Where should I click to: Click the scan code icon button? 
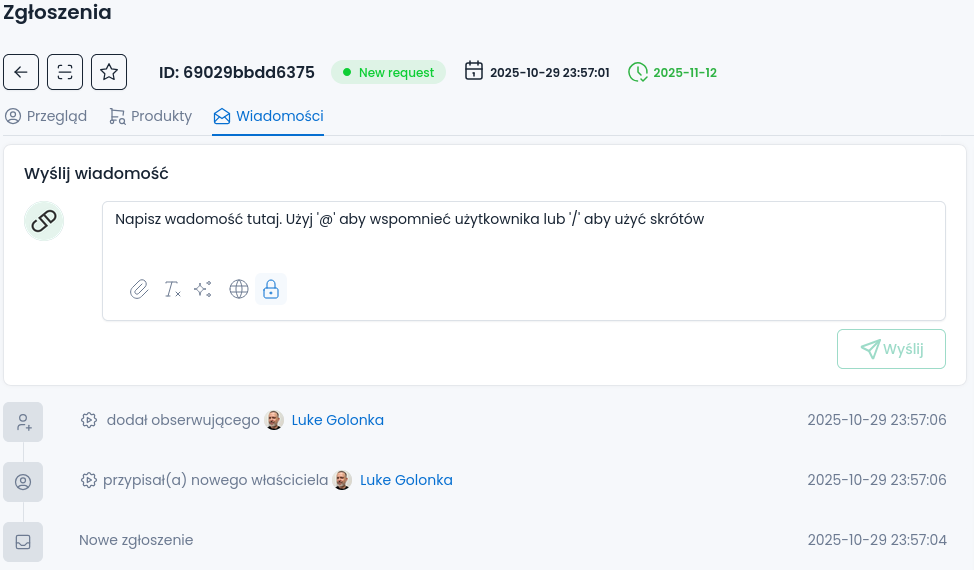[65, 72]
